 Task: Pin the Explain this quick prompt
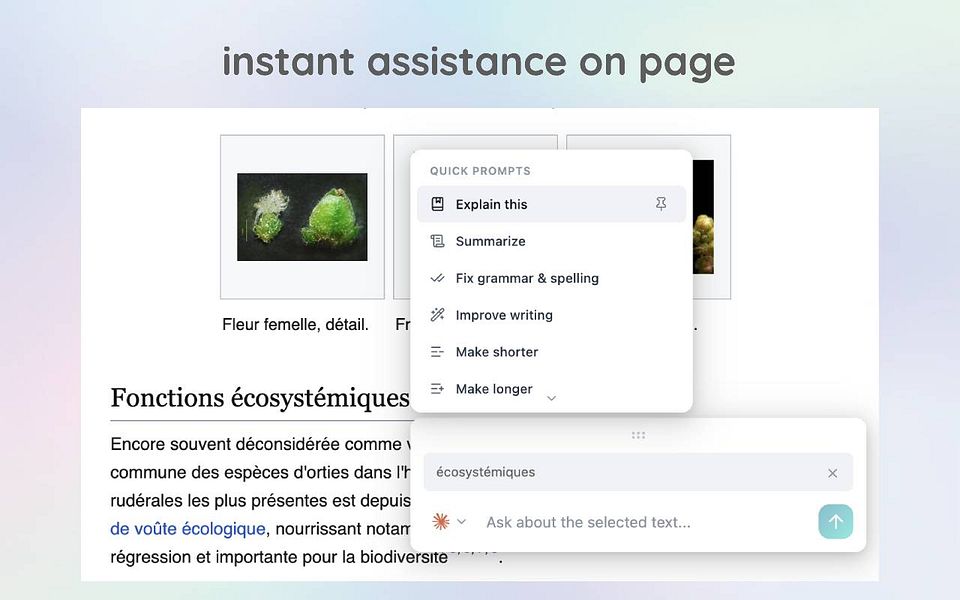pyautogui.click(x=661, y=204)
